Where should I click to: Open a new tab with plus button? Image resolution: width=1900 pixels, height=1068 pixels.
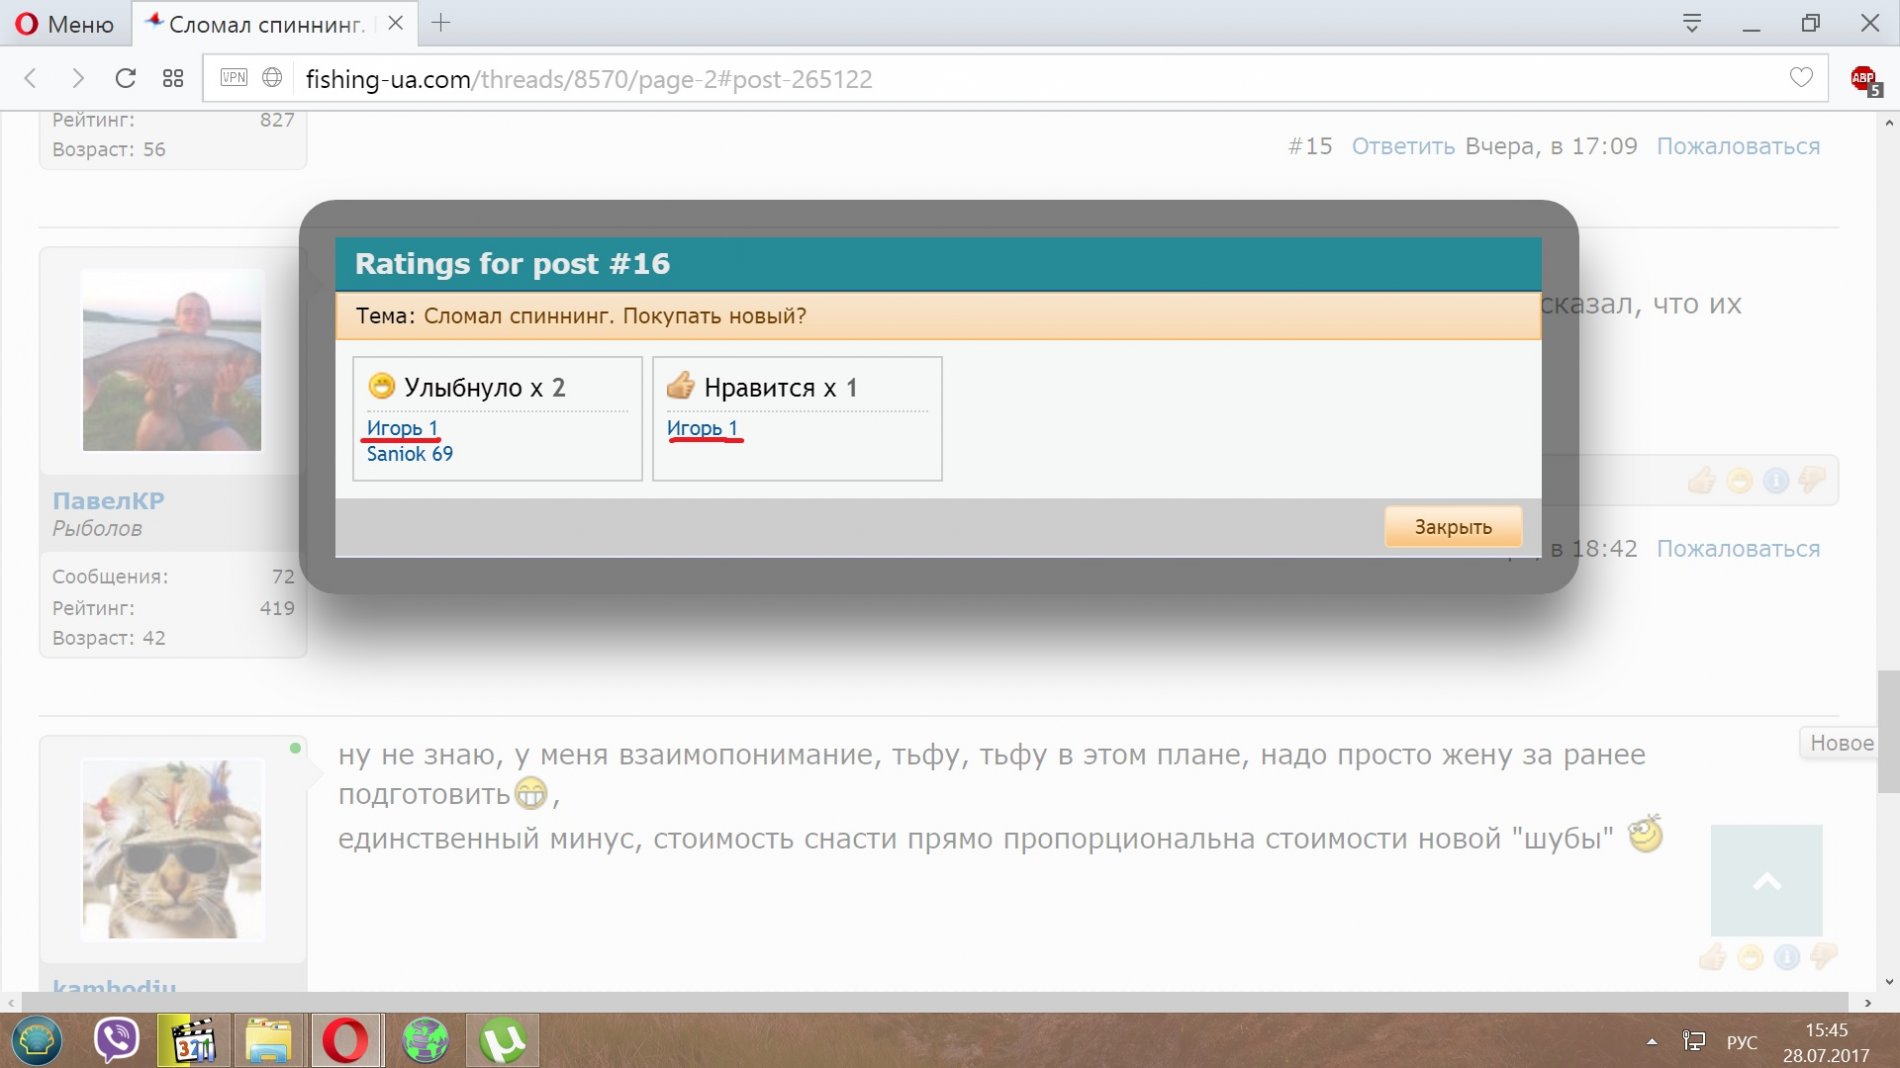(x=441, y=23)
